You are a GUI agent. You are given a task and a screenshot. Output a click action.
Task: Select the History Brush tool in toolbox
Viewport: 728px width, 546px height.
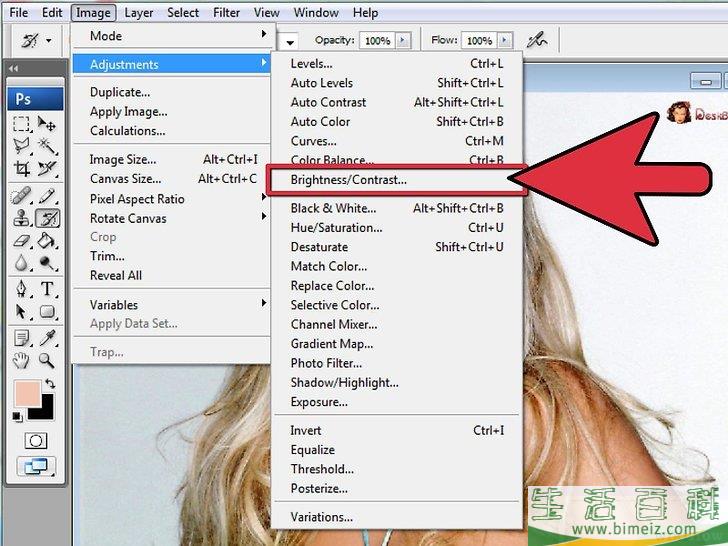coord(47,218)
